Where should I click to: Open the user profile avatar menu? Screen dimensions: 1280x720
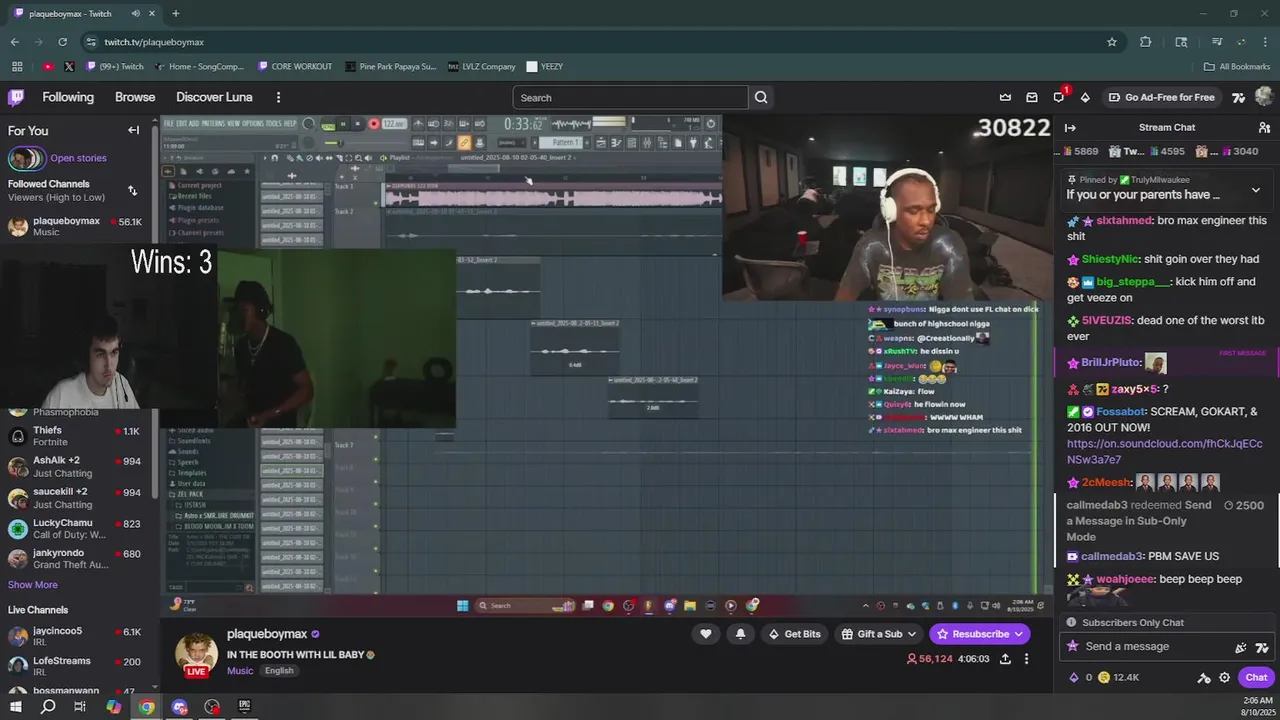[1264, 97]
